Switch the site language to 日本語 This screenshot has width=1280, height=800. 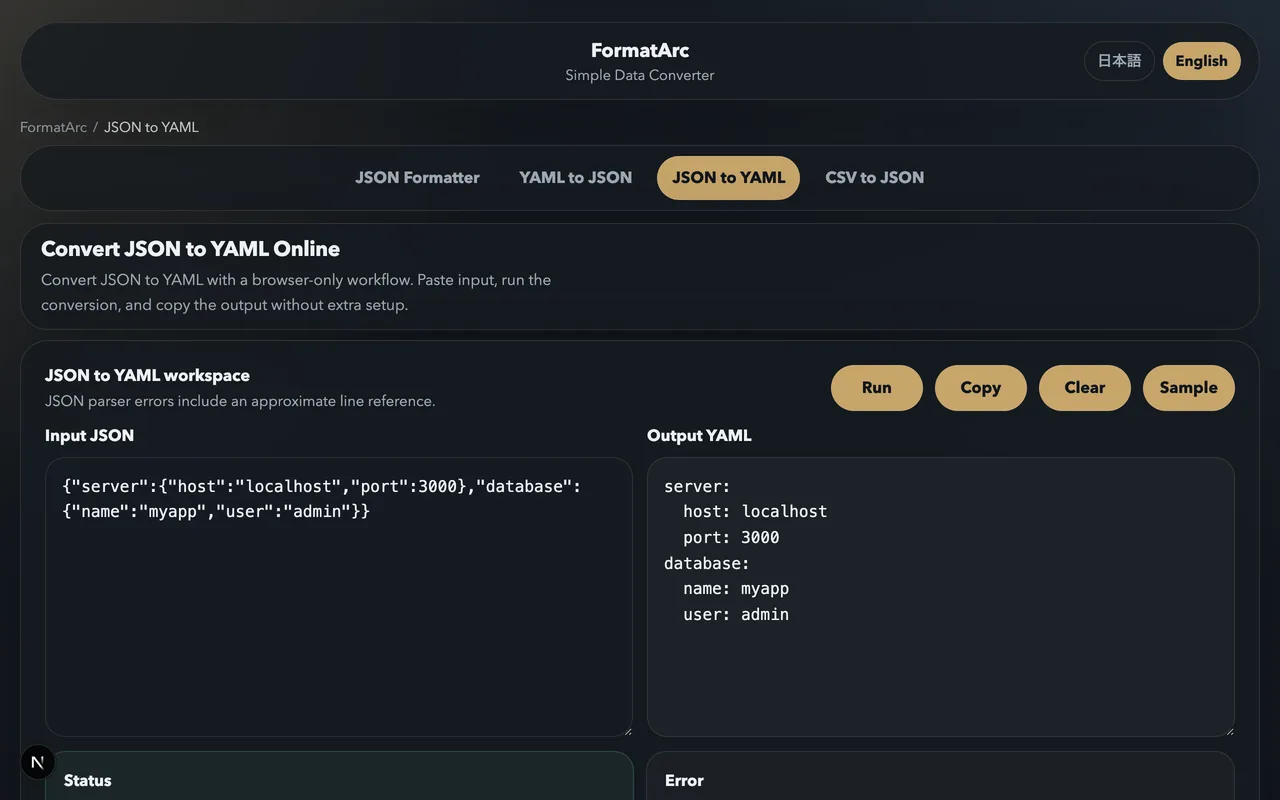(1119, 60)
